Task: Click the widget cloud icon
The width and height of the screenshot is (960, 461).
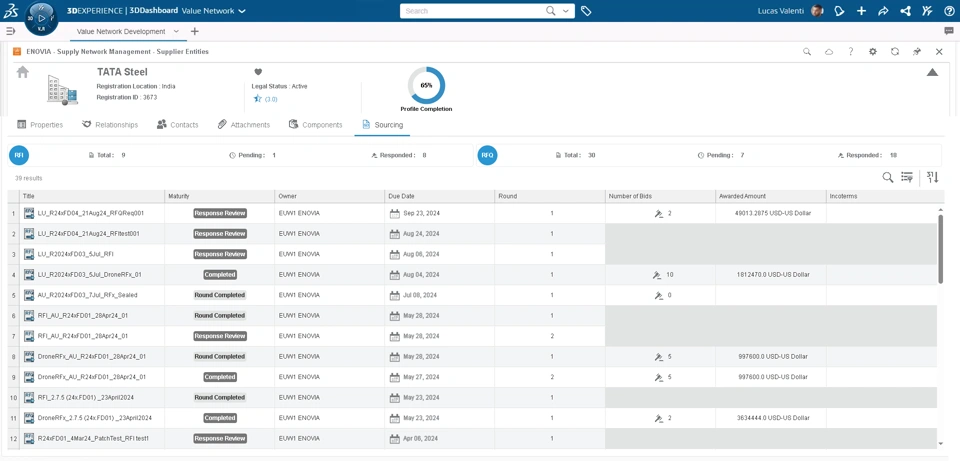Action: tap(828, 52)
